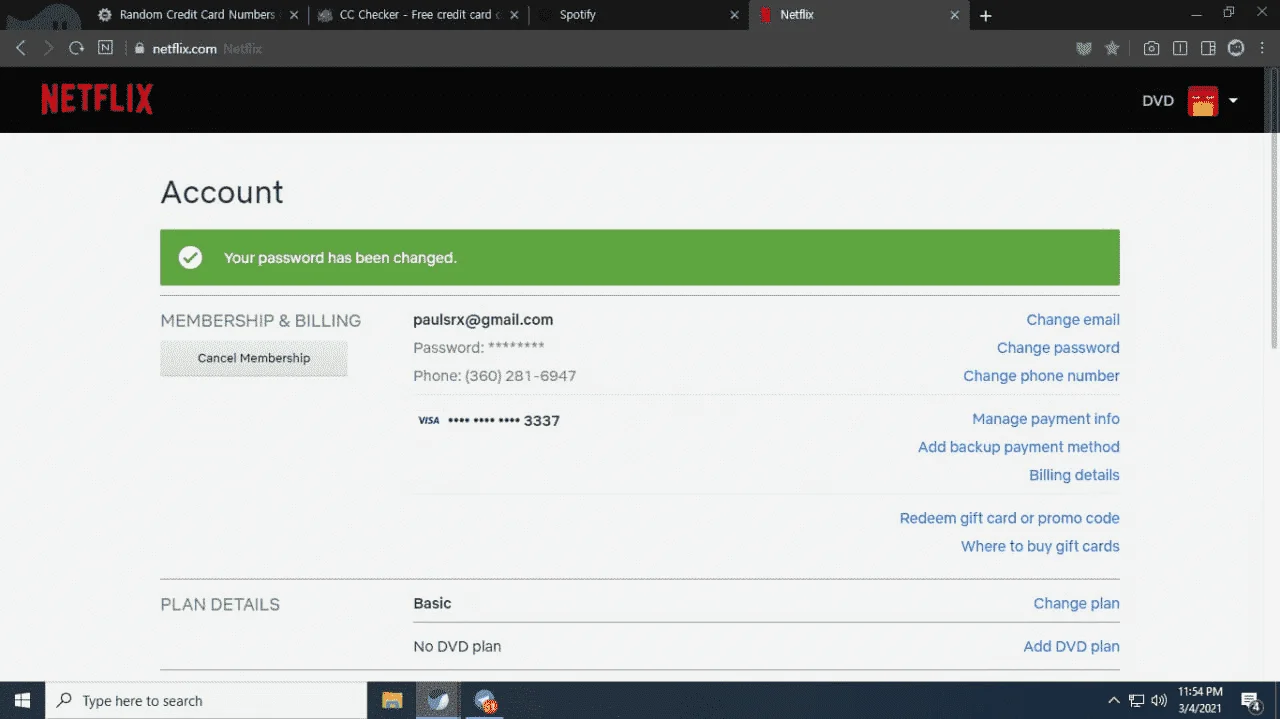The height and width of the screenshot is (719, 1280).
Task: Click the green checkmark success icon
Action: (x=190, y=258)
